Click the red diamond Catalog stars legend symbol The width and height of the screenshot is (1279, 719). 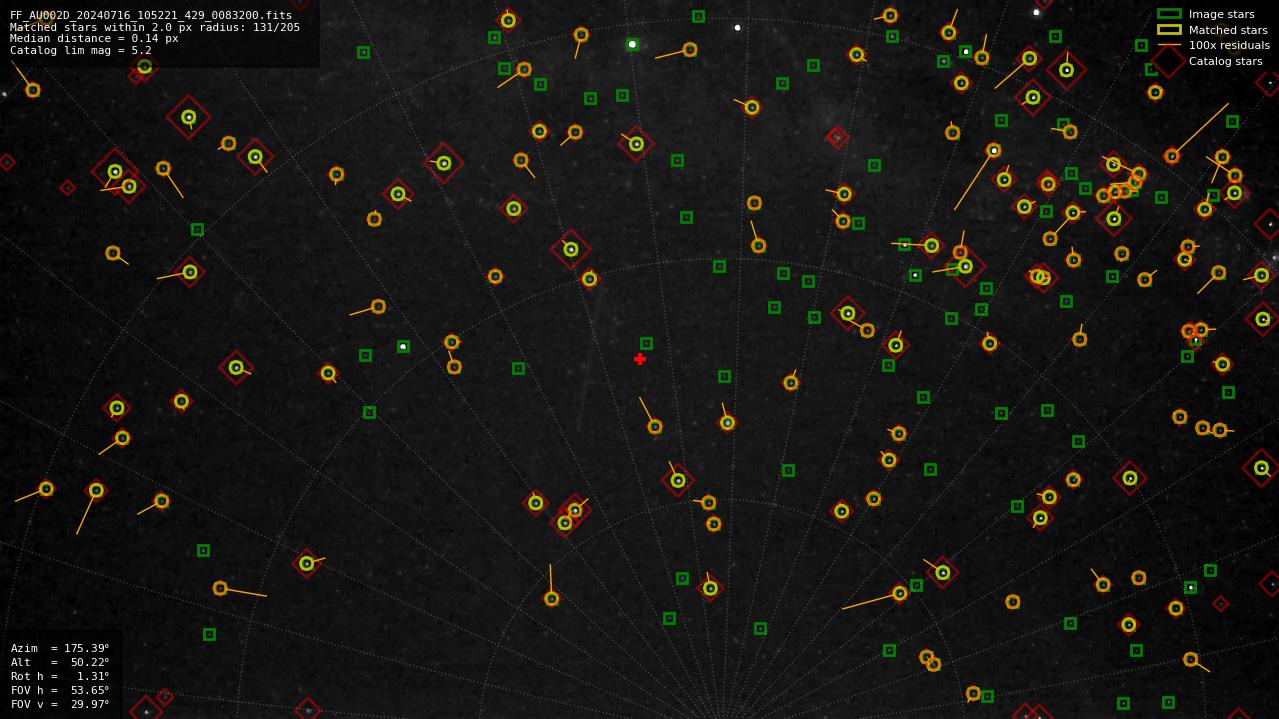(1169, 61)
